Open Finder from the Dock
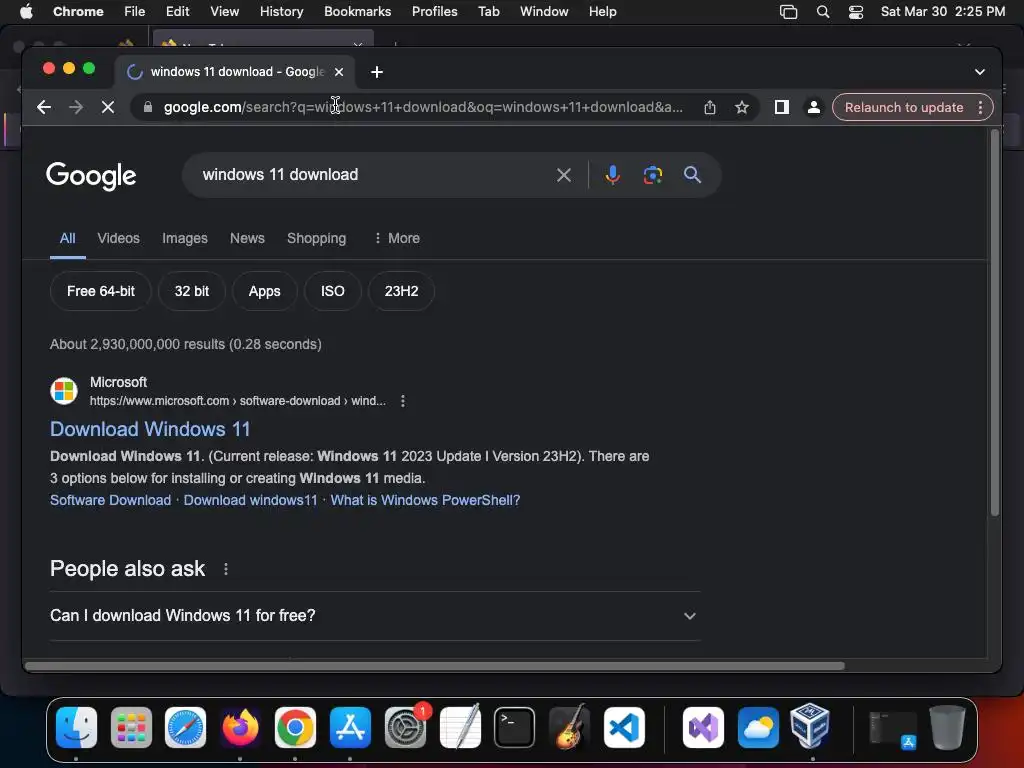The height and width of the screenshot is (768, 1024). click(76, 727)
